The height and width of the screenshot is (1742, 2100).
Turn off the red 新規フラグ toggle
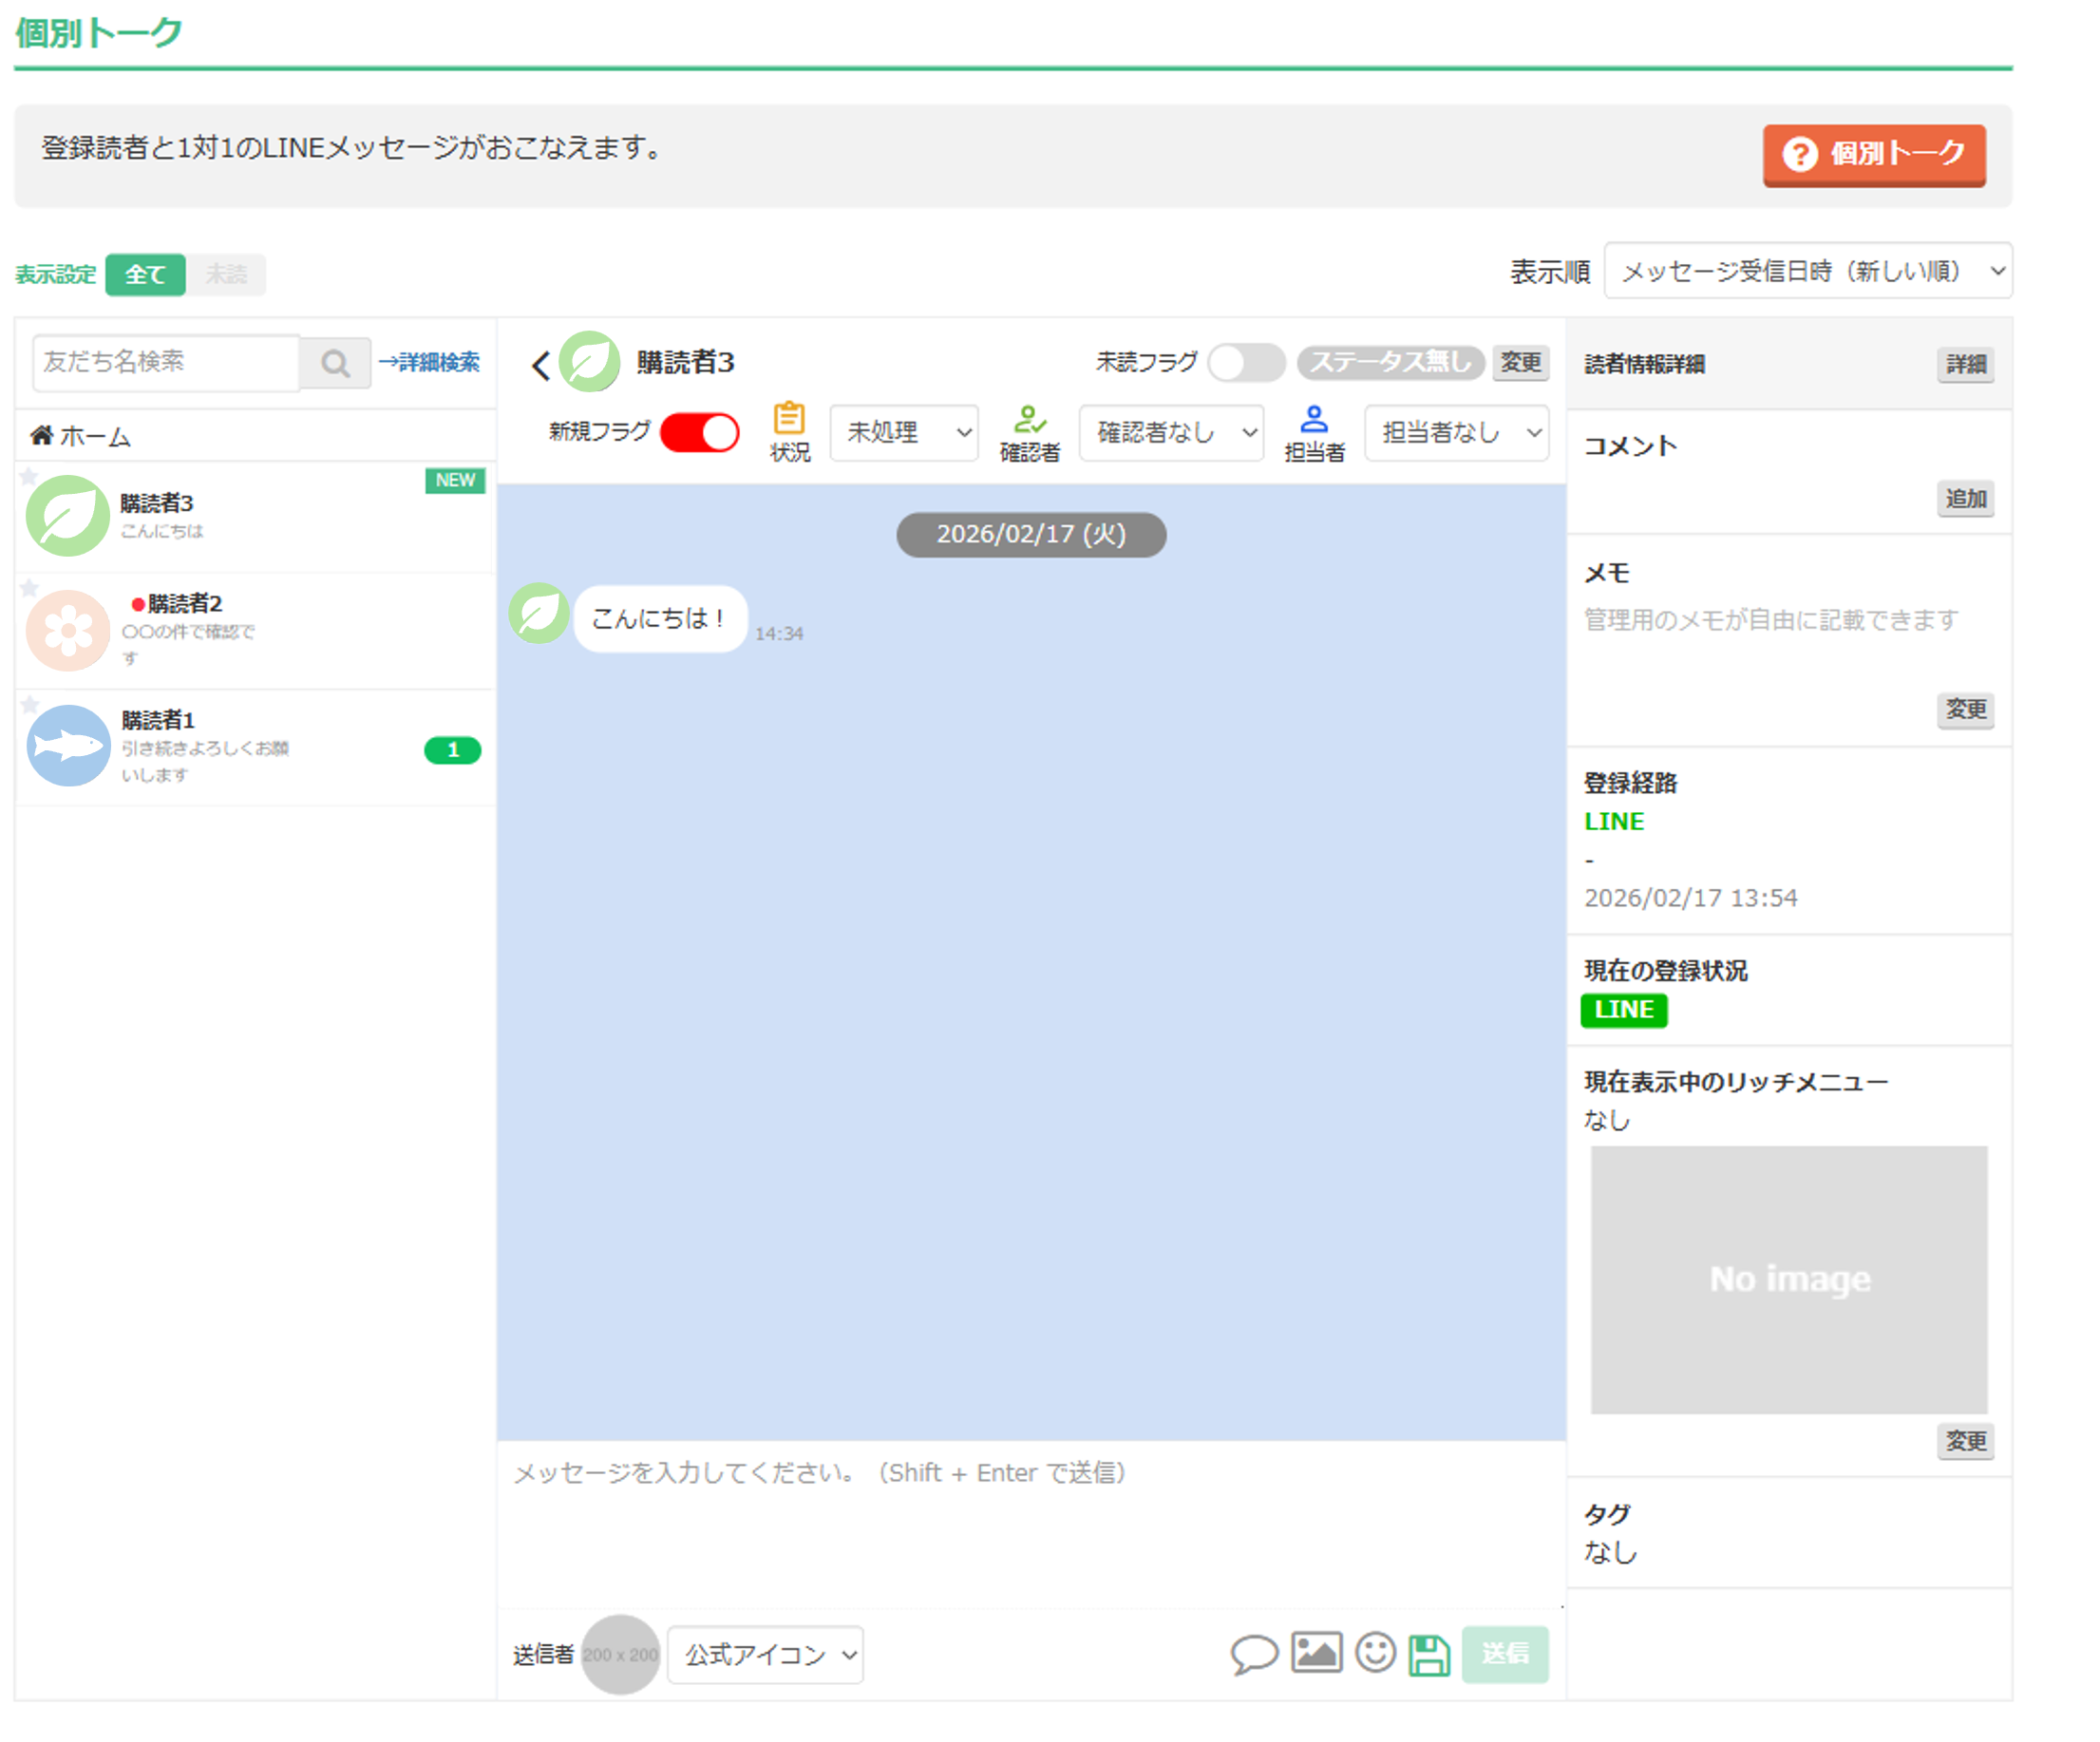(x=699, y=433)
